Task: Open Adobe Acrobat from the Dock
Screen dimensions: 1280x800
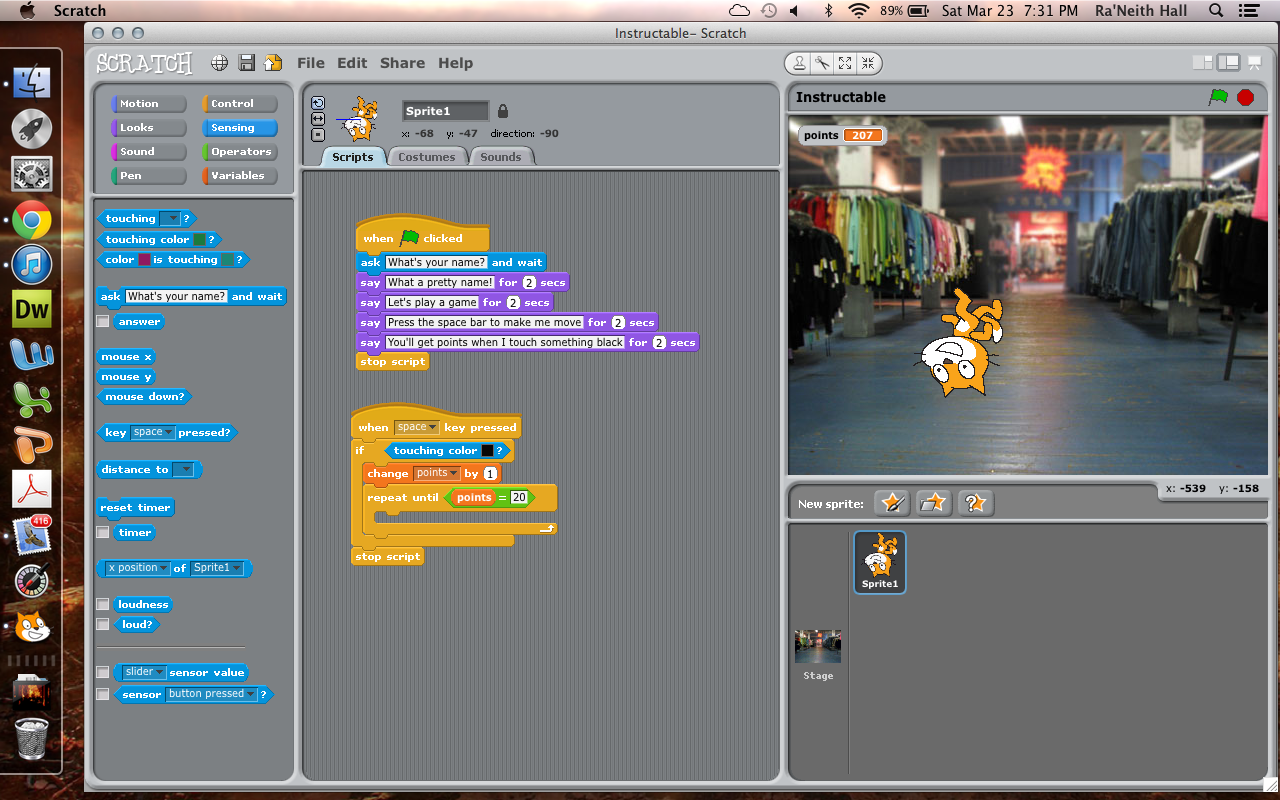Action: click(32, 489)
